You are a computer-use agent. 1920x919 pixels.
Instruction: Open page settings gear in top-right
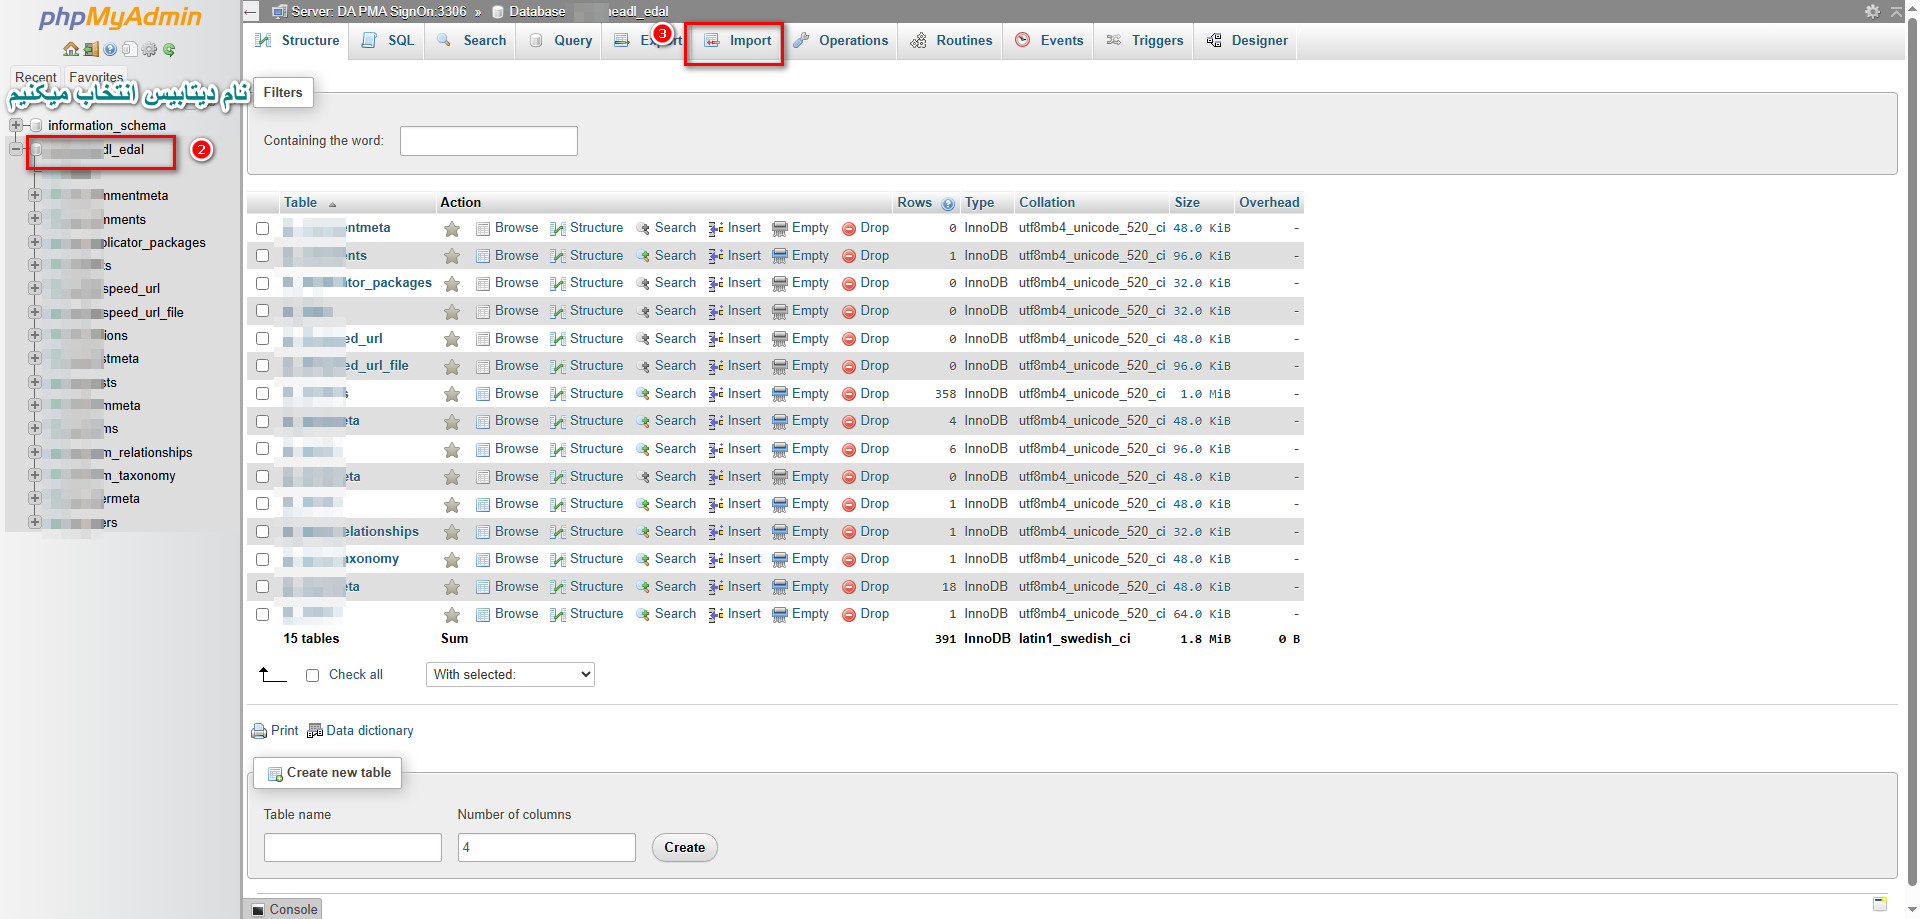tap(1872, 11)
